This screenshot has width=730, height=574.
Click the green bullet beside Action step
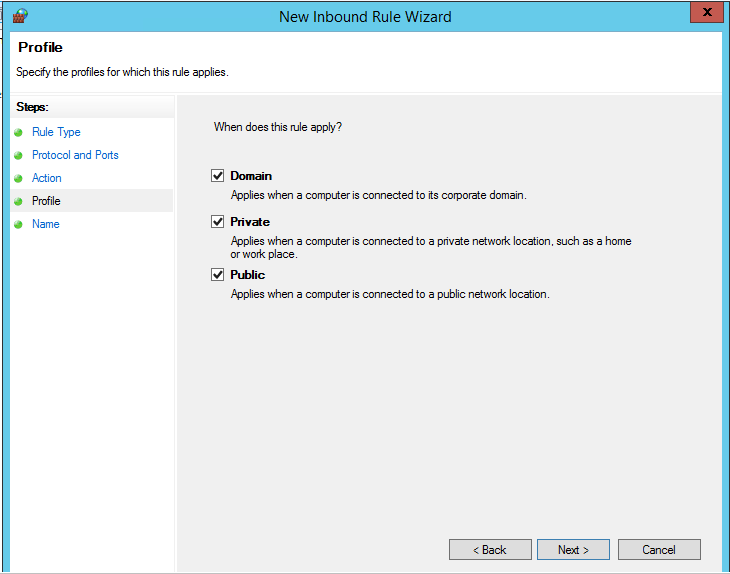pos(18,178)
